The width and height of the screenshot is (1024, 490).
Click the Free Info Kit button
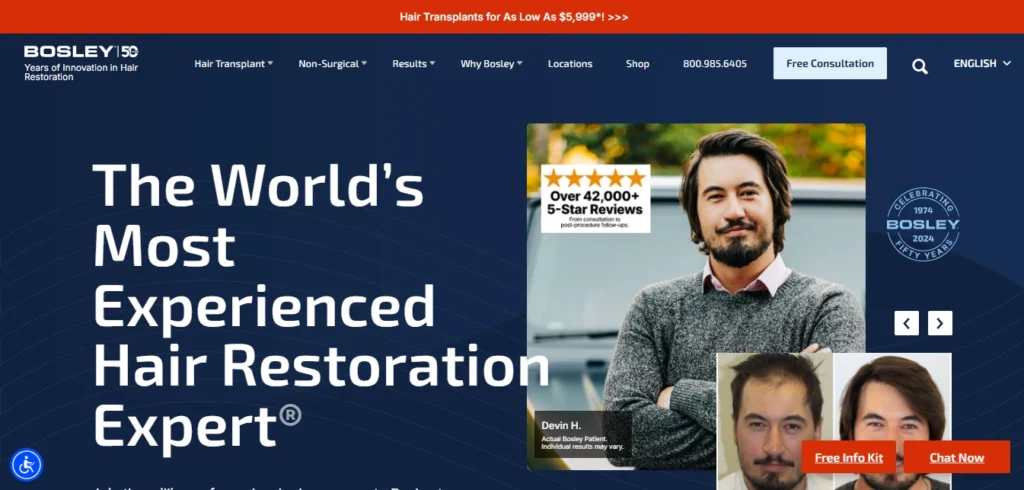[848, 457]
